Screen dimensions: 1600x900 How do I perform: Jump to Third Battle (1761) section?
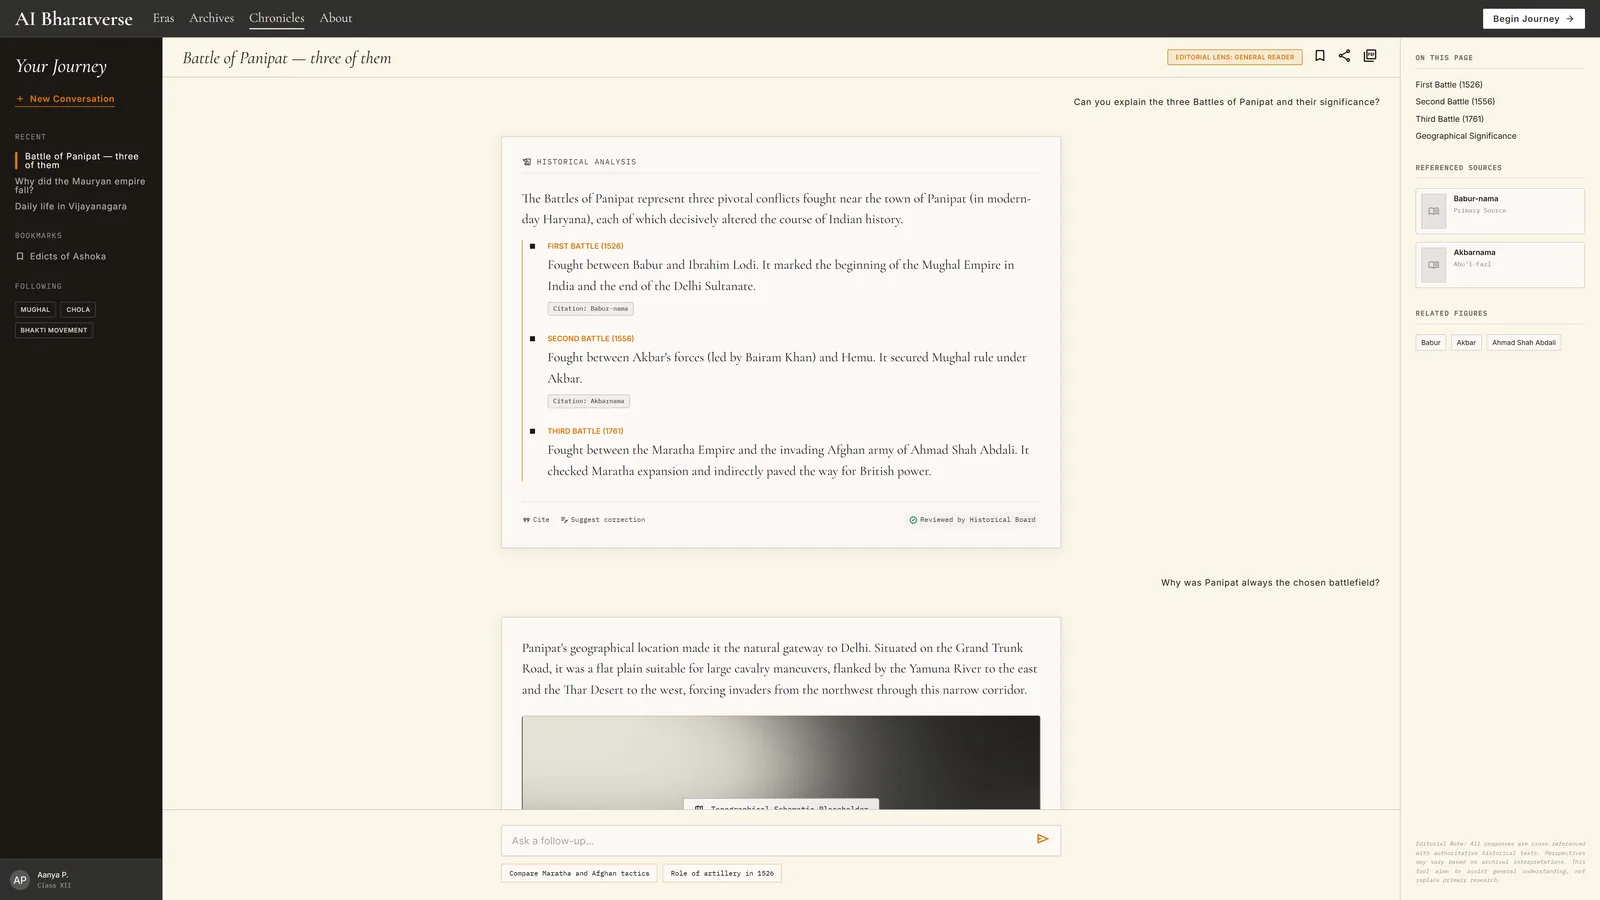[x=1450, y=119]
